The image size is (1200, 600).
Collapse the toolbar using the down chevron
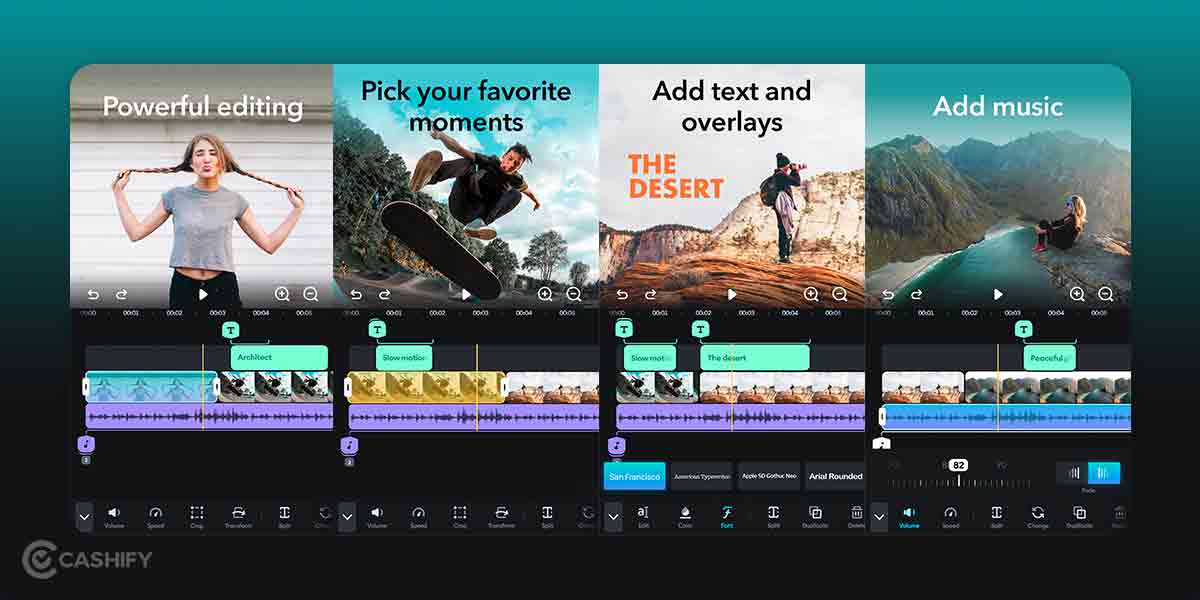[85, 516]
